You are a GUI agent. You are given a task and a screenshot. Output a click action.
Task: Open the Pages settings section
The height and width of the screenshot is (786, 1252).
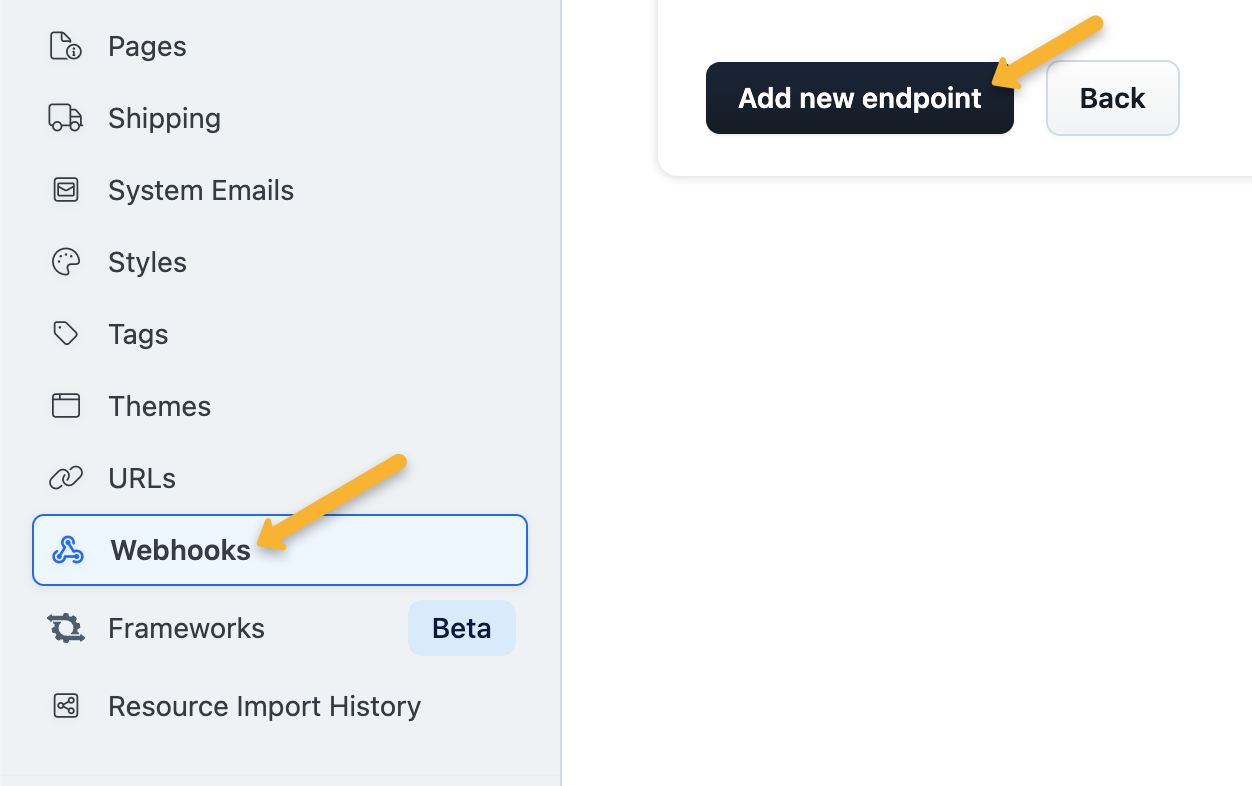point(147,46)
